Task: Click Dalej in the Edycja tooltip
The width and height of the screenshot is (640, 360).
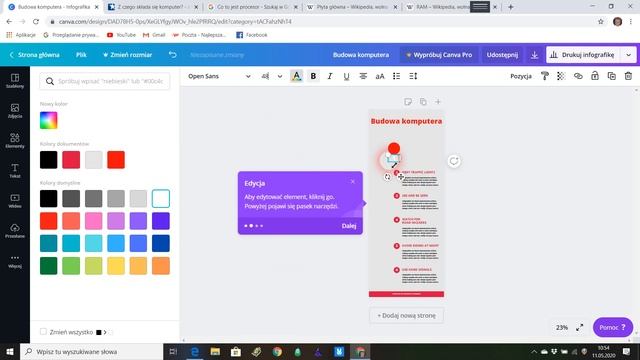Action: coord(349,226)
